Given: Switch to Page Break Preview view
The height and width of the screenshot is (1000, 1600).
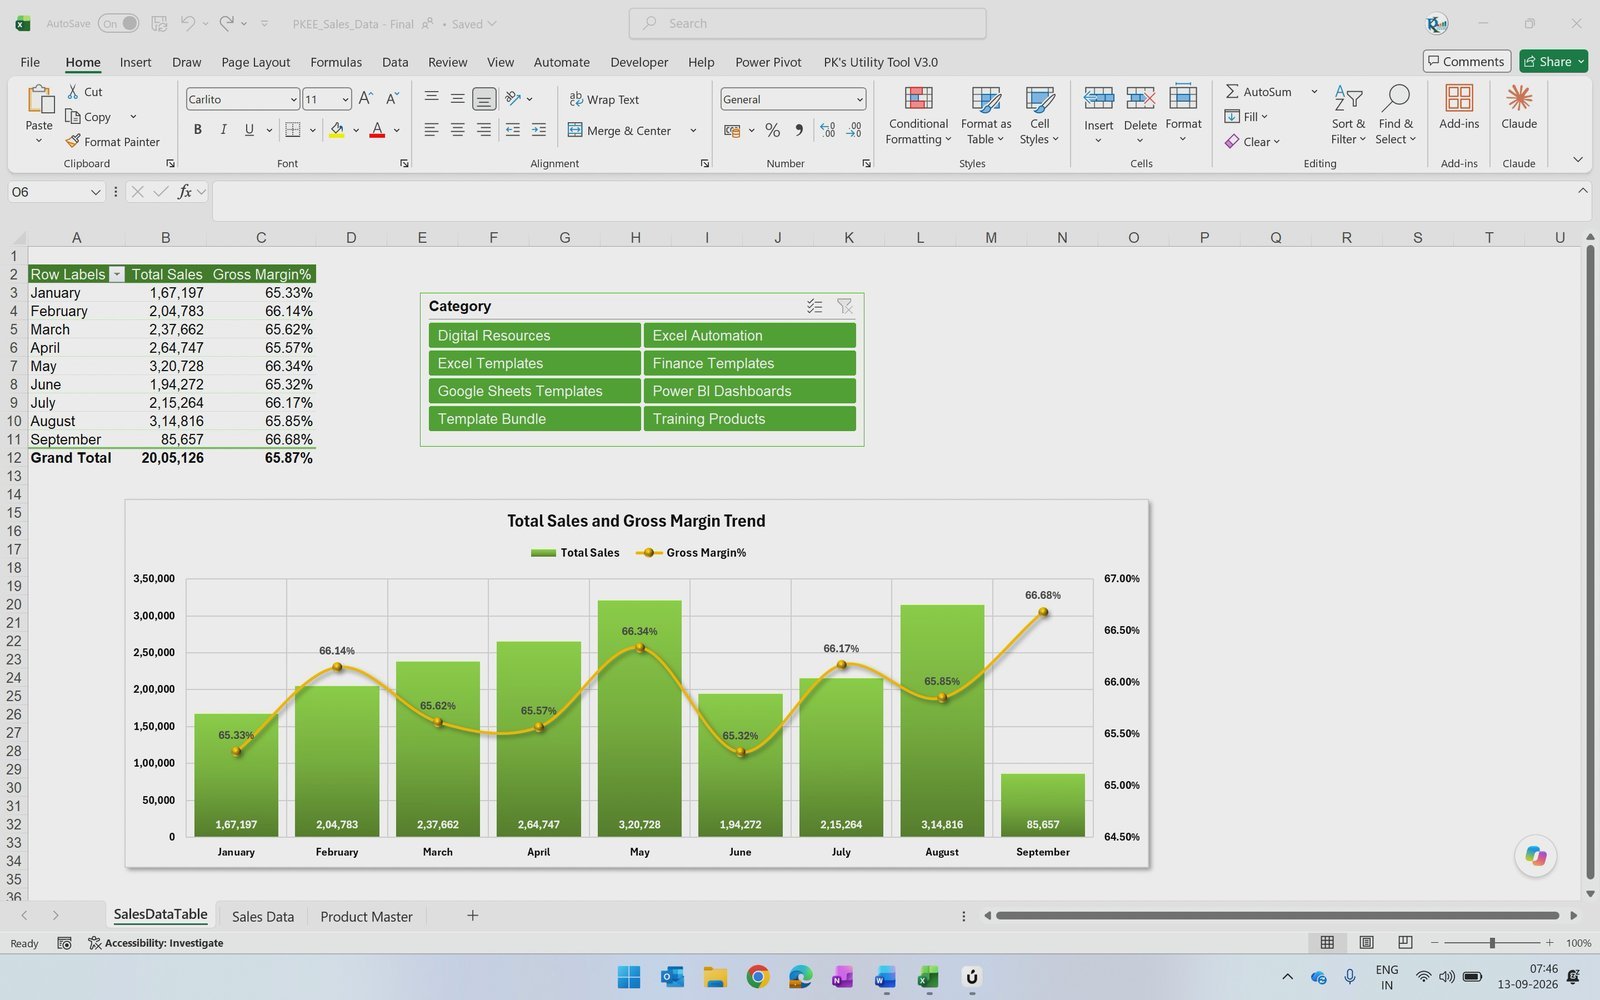Looking at the screenshot, I should [x=1405, y=942].
